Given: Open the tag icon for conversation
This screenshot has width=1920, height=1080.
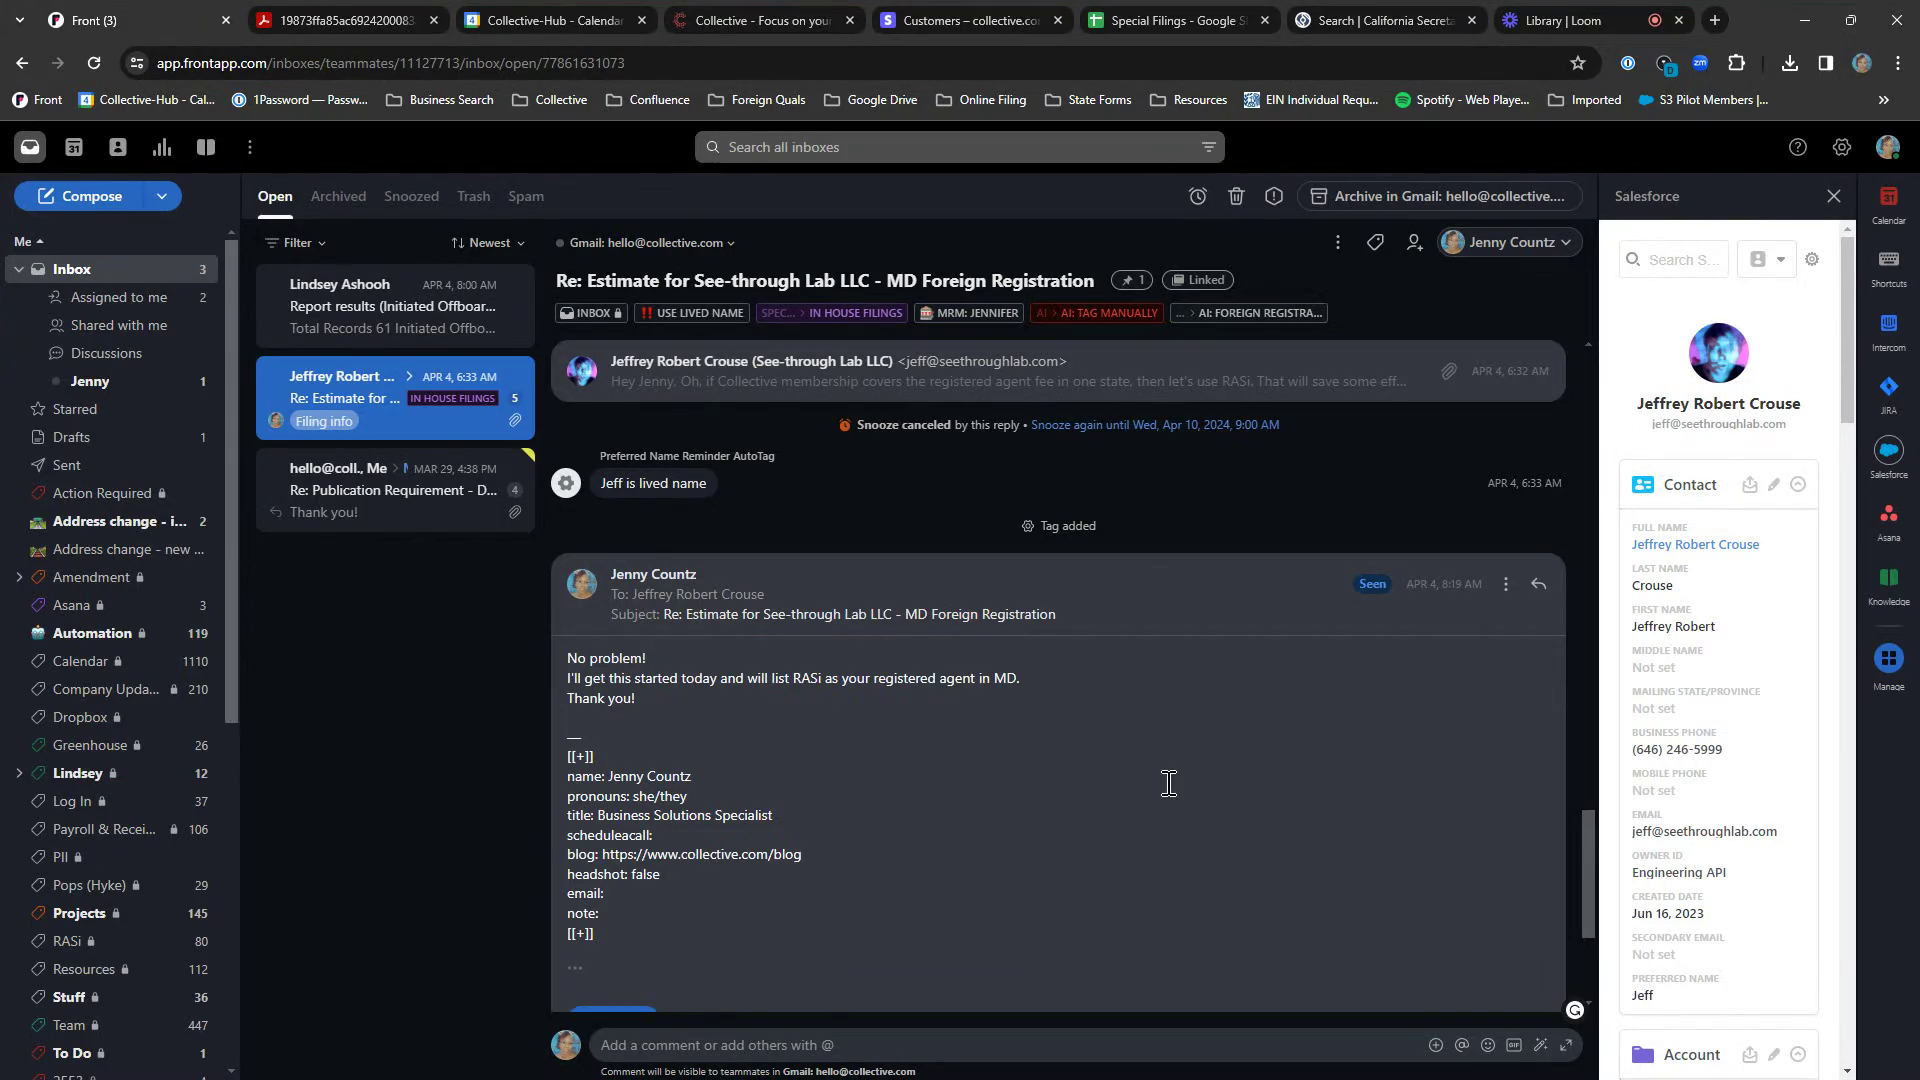Looking at the screenshot, I should [1375, 242].
